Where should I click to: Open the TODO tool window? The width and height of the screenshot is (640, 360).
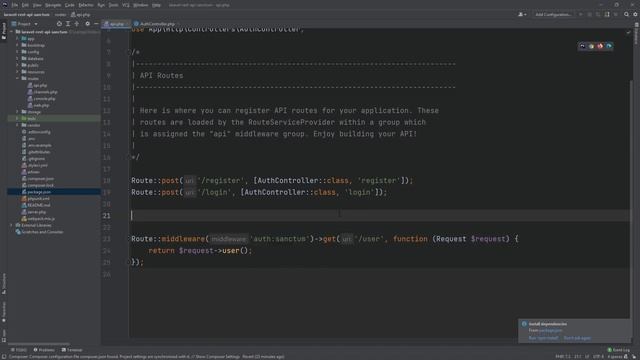pyautogui.click(x=19, y=350)
